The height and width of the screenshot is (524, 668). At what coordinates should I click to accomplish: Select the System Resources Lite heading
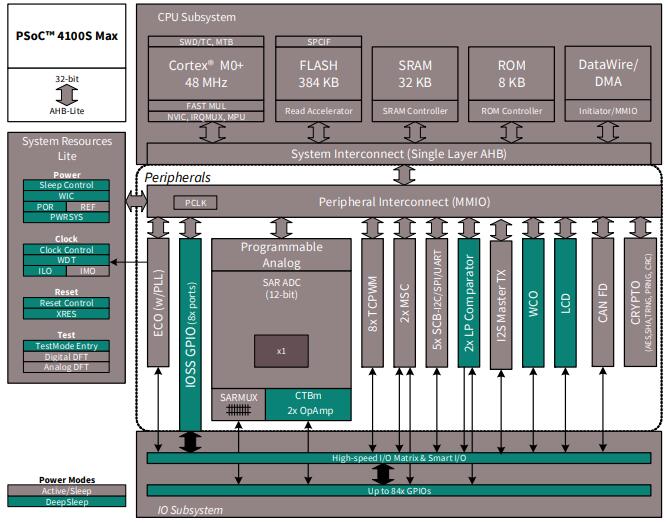pyautogui.click(x=67, y=148)
